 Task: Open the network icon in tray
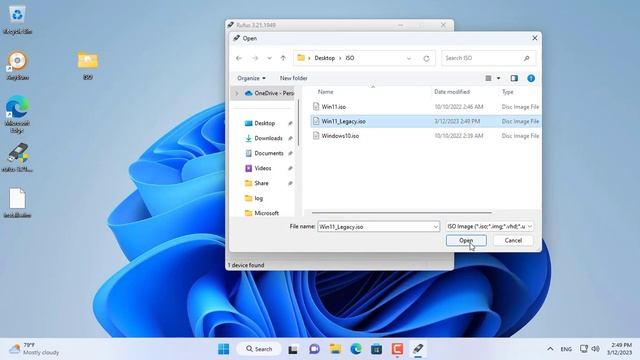click(x=584, y=349)
